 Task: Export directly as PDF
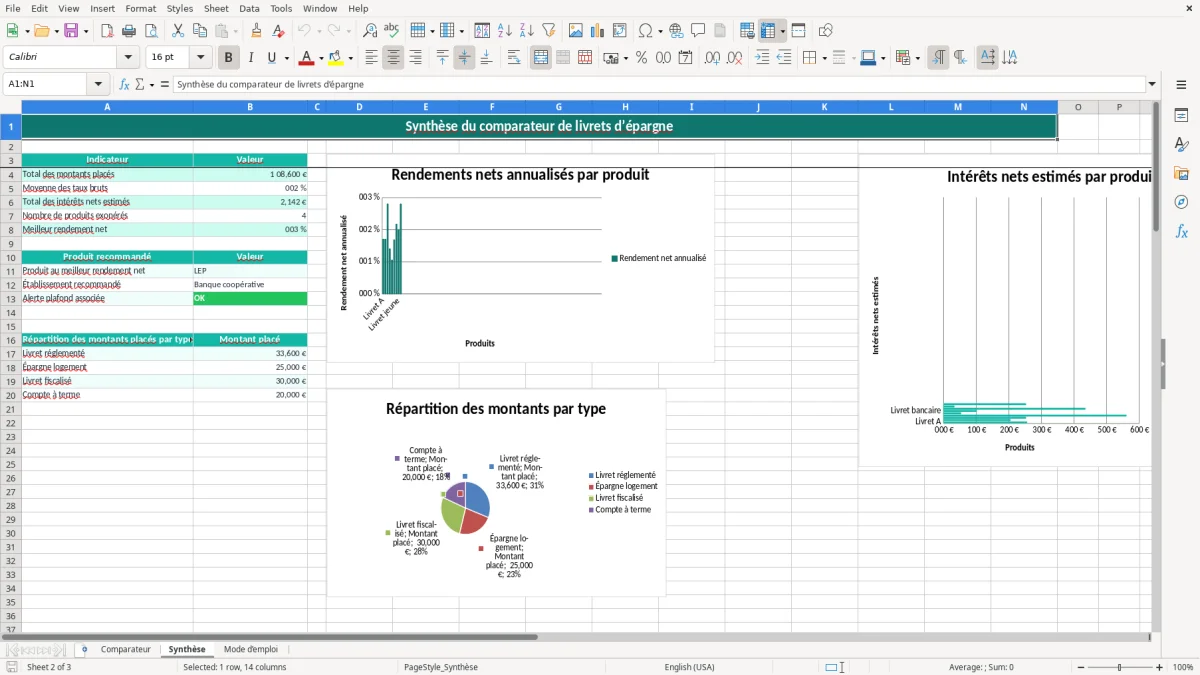tap(107, 31)
